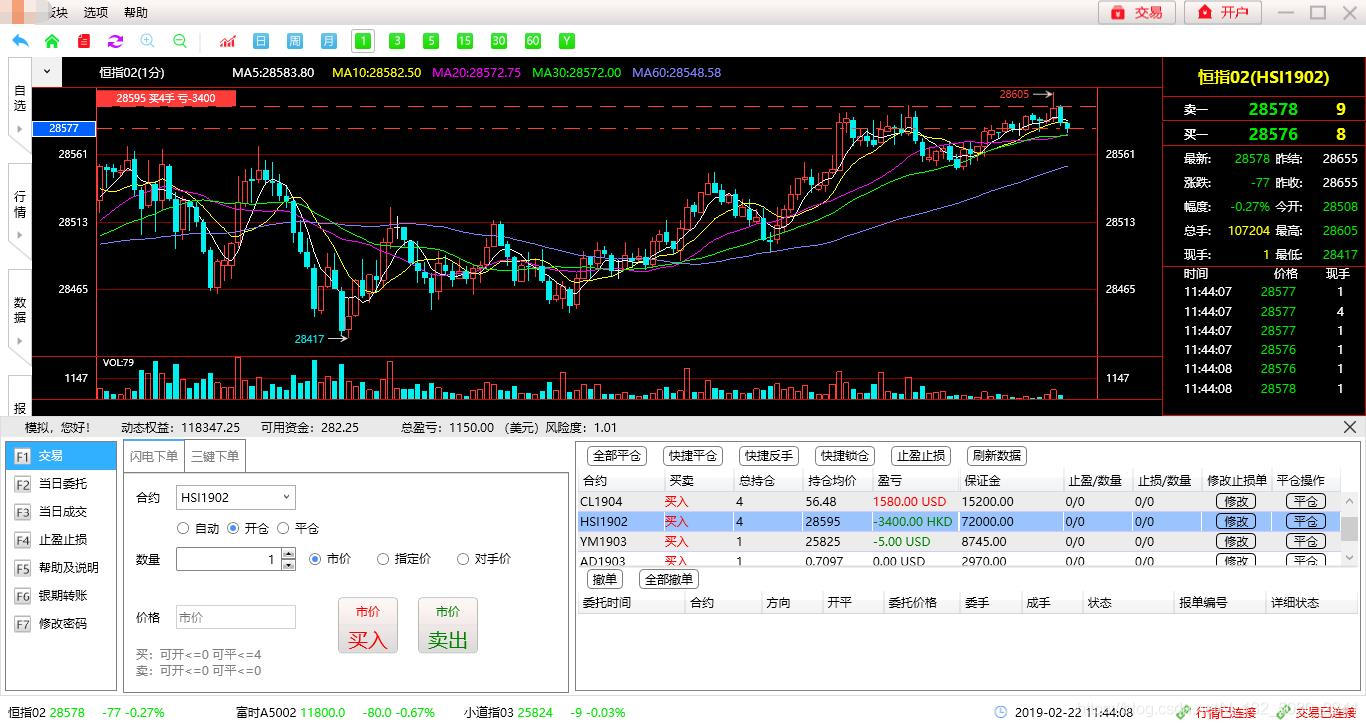Open F1 交易 panel in the sidebar
Viewport: 1366px width, 727px height.
tap(60, 456)
